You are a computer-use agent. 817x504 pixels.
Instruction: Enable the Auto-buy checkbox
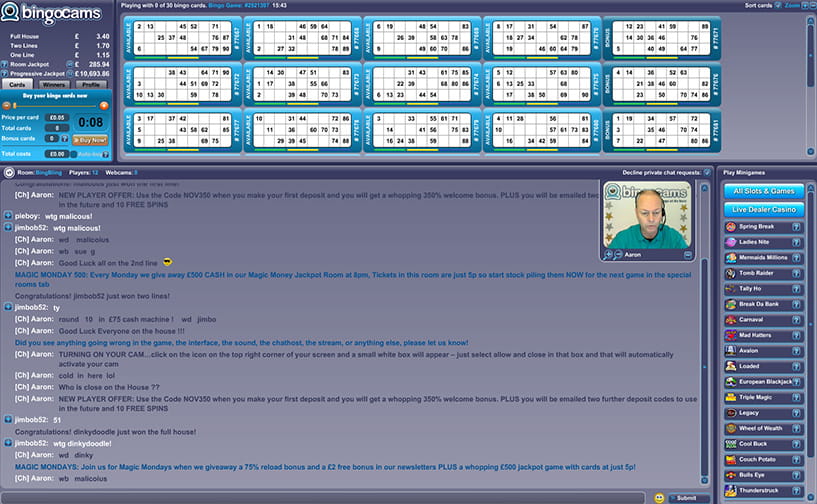pos(74,154)
